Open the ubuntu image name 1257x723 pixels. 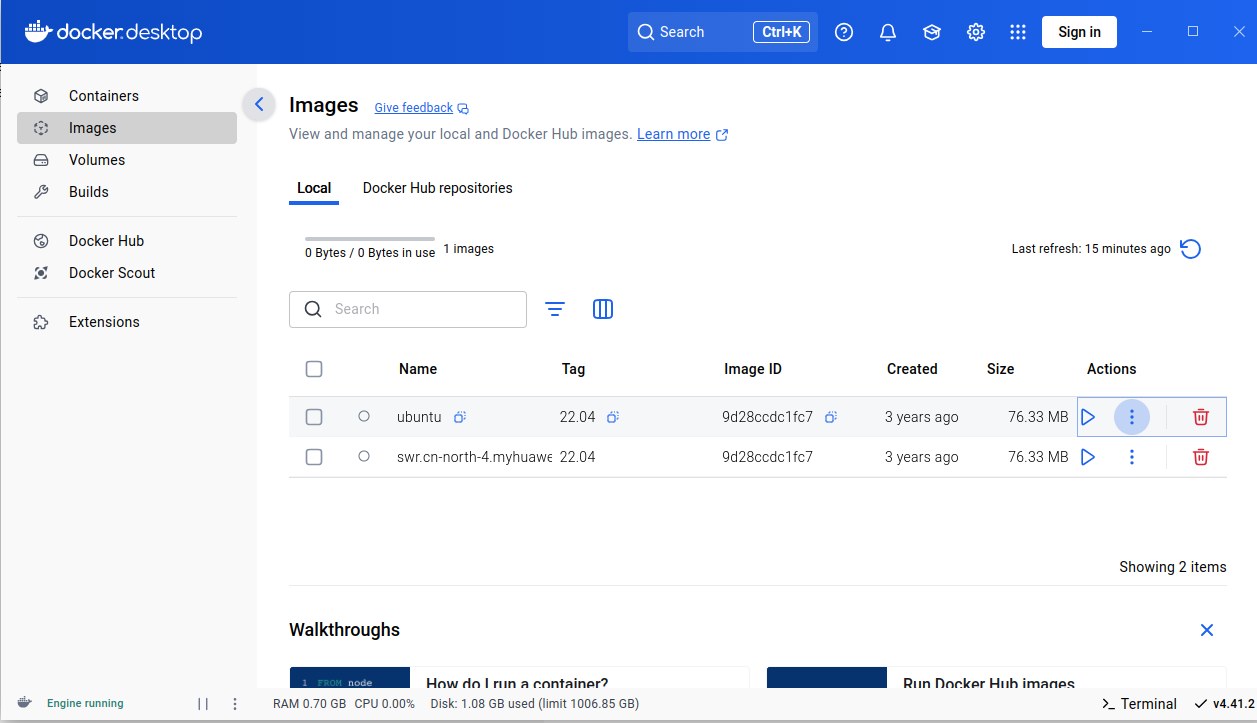[419, 417]
